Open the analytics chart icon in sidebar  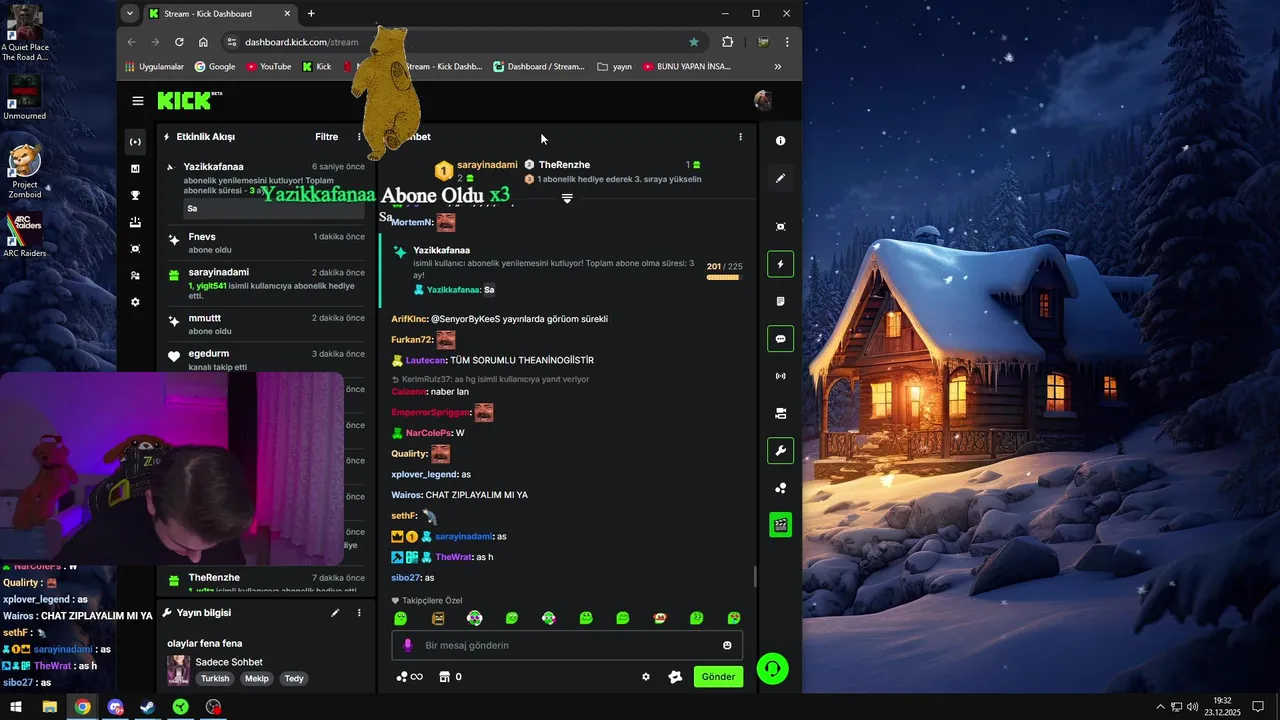(x=136, y=169)
